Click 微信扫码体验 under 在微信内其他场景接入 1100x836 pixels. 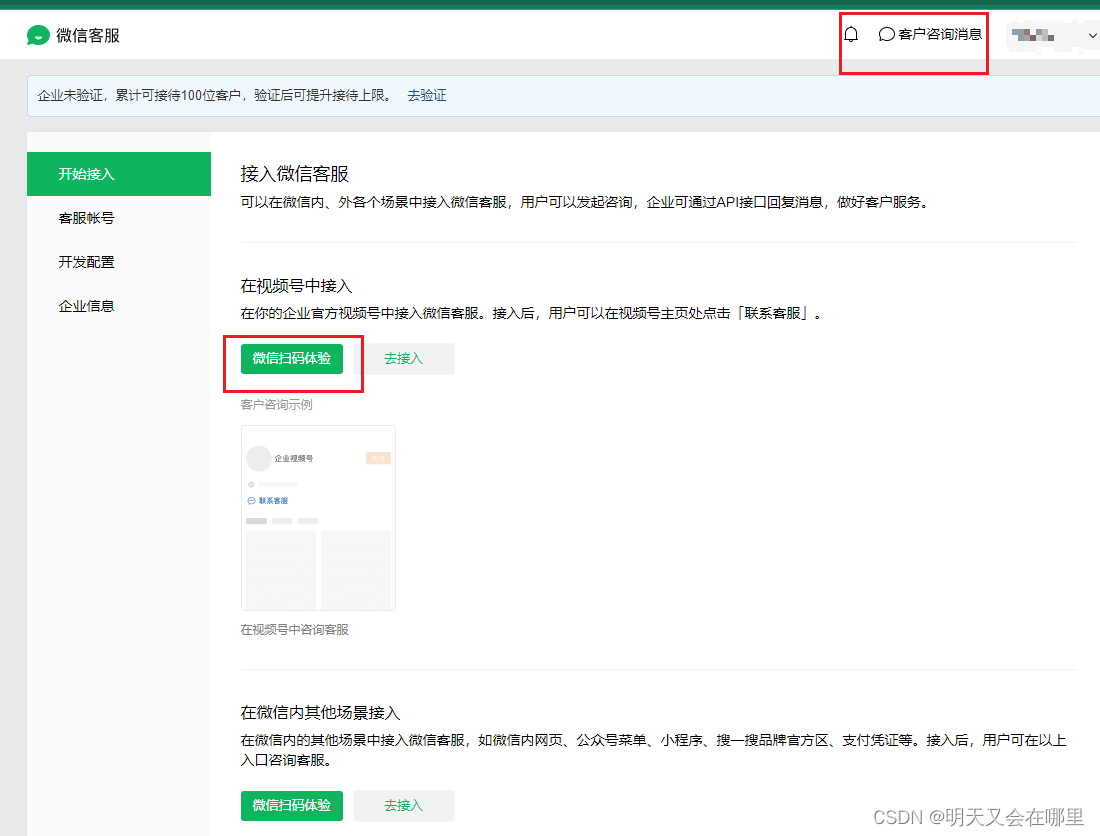292,805
